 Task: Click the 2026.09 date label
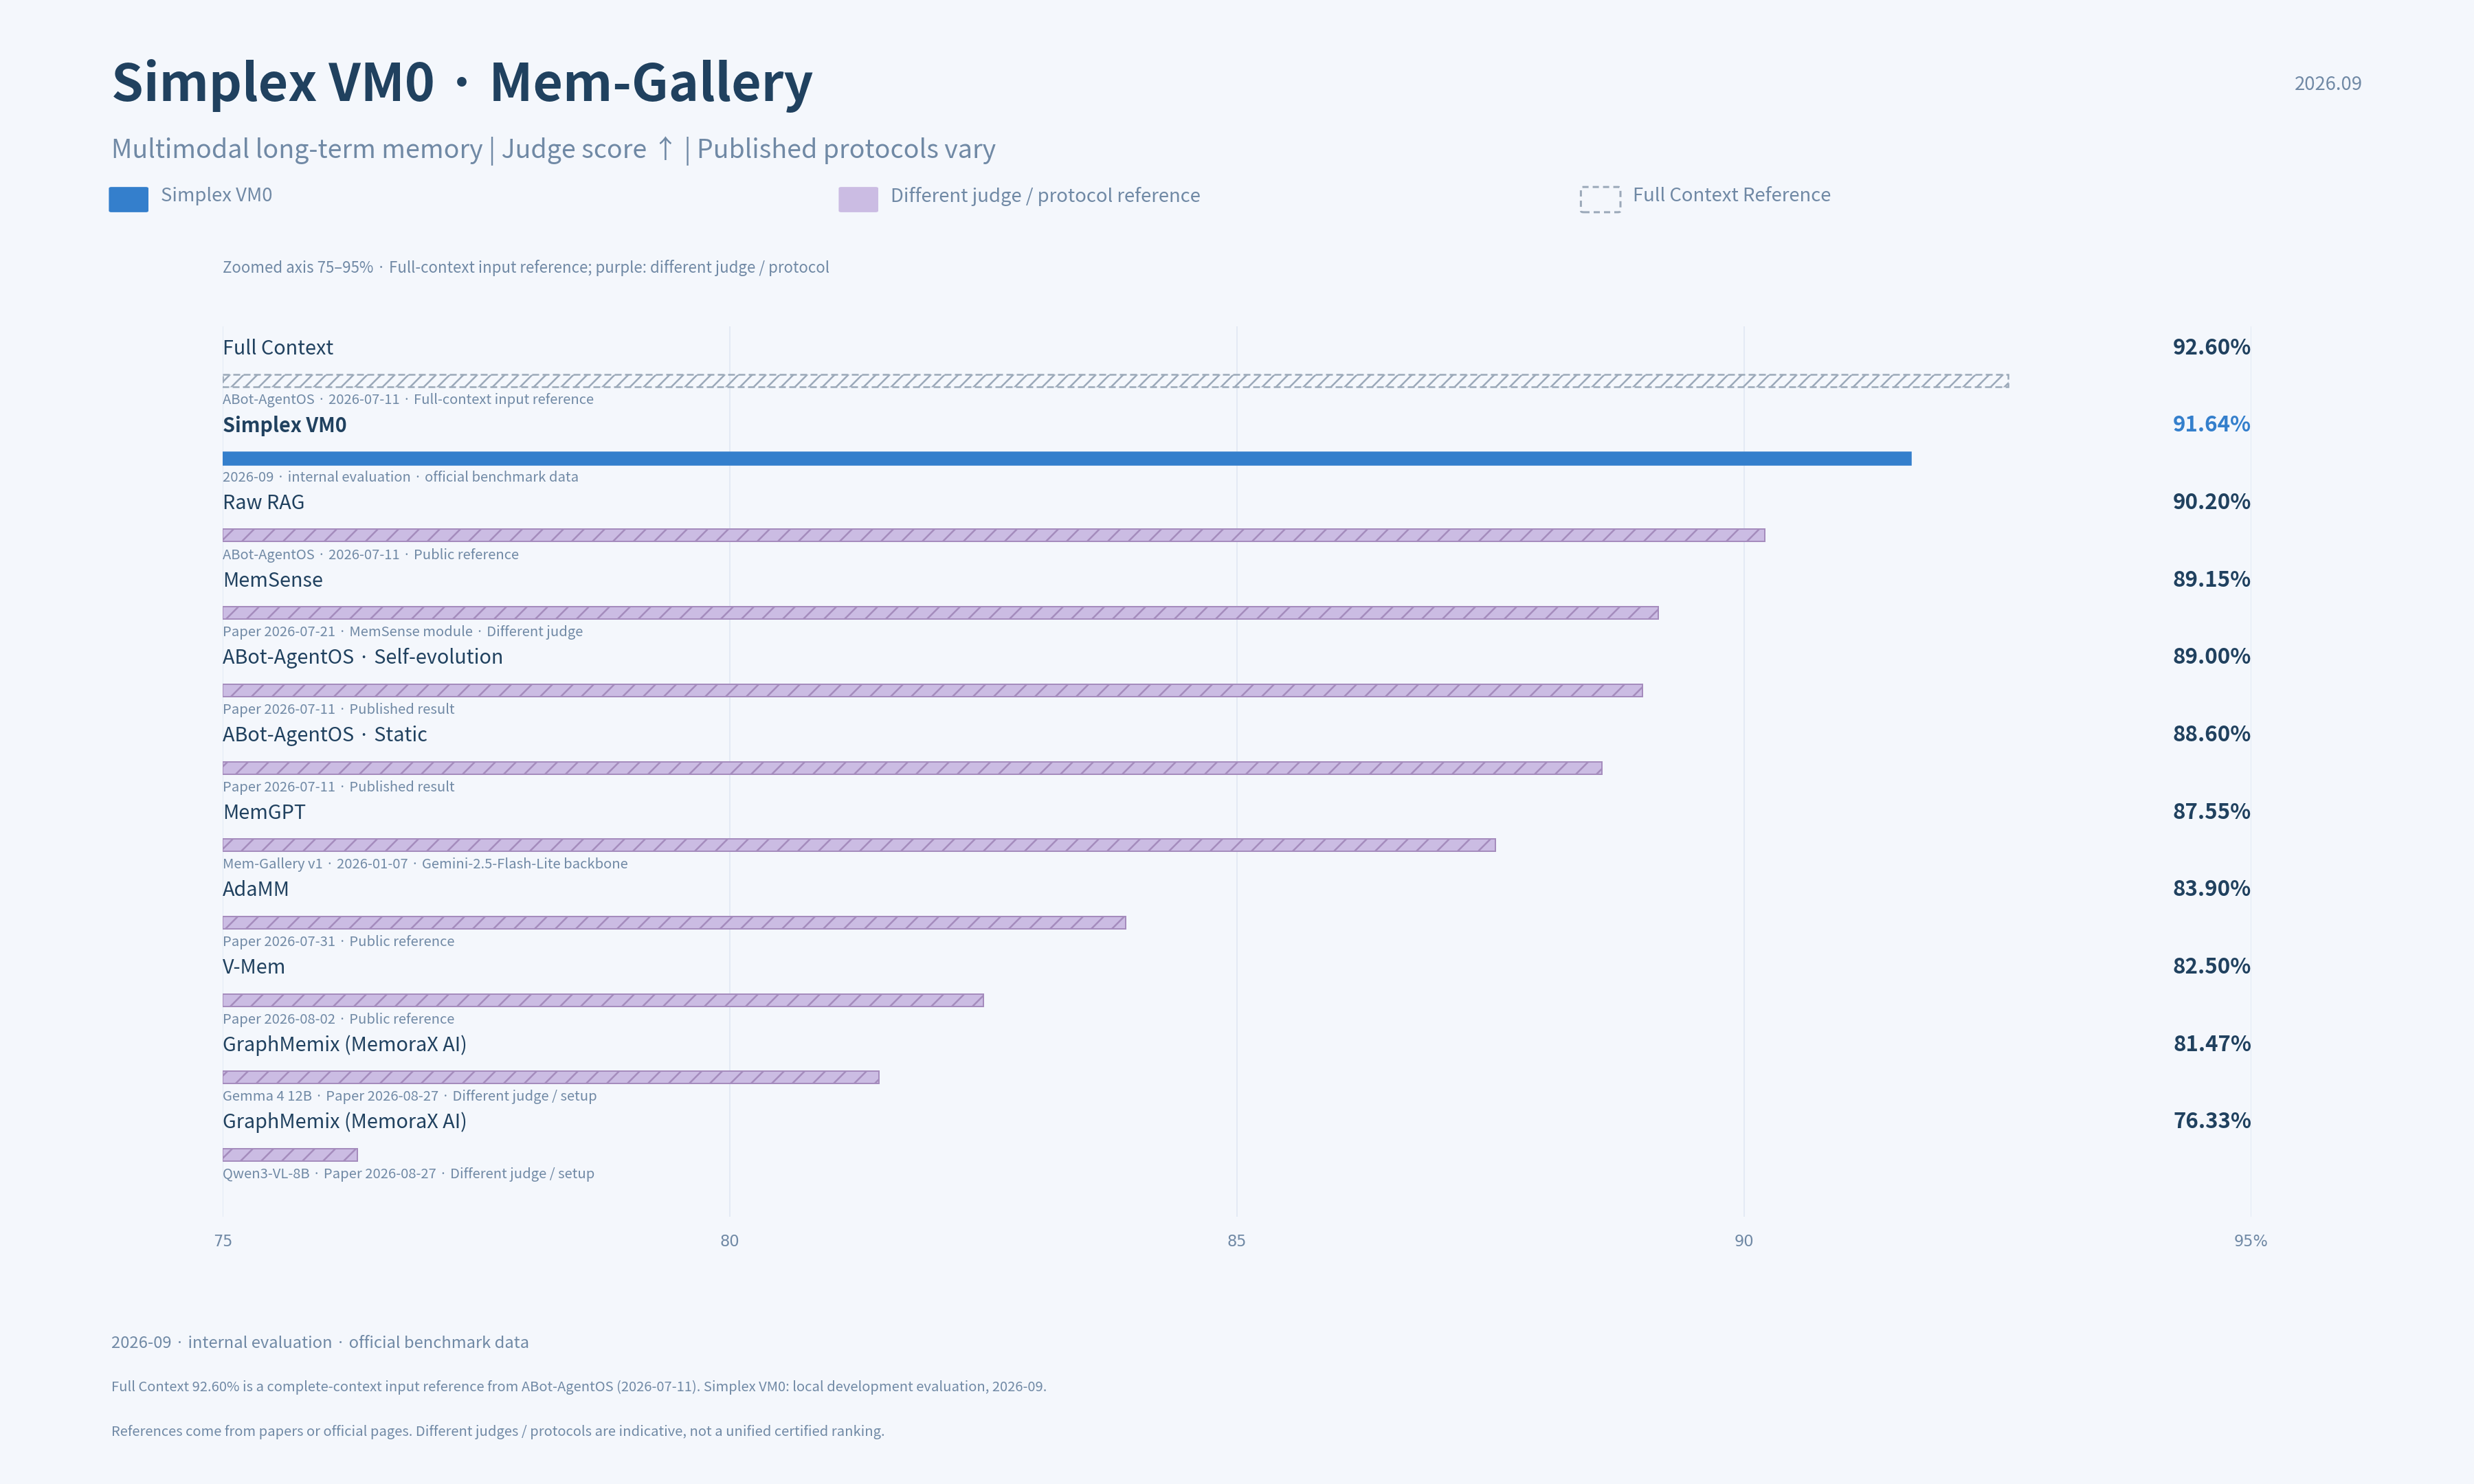(x=2328, y=83)
